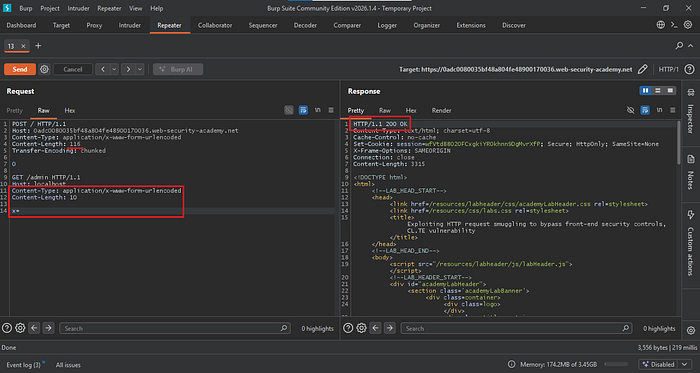Go forward to next request in history

tap(129, 69)
